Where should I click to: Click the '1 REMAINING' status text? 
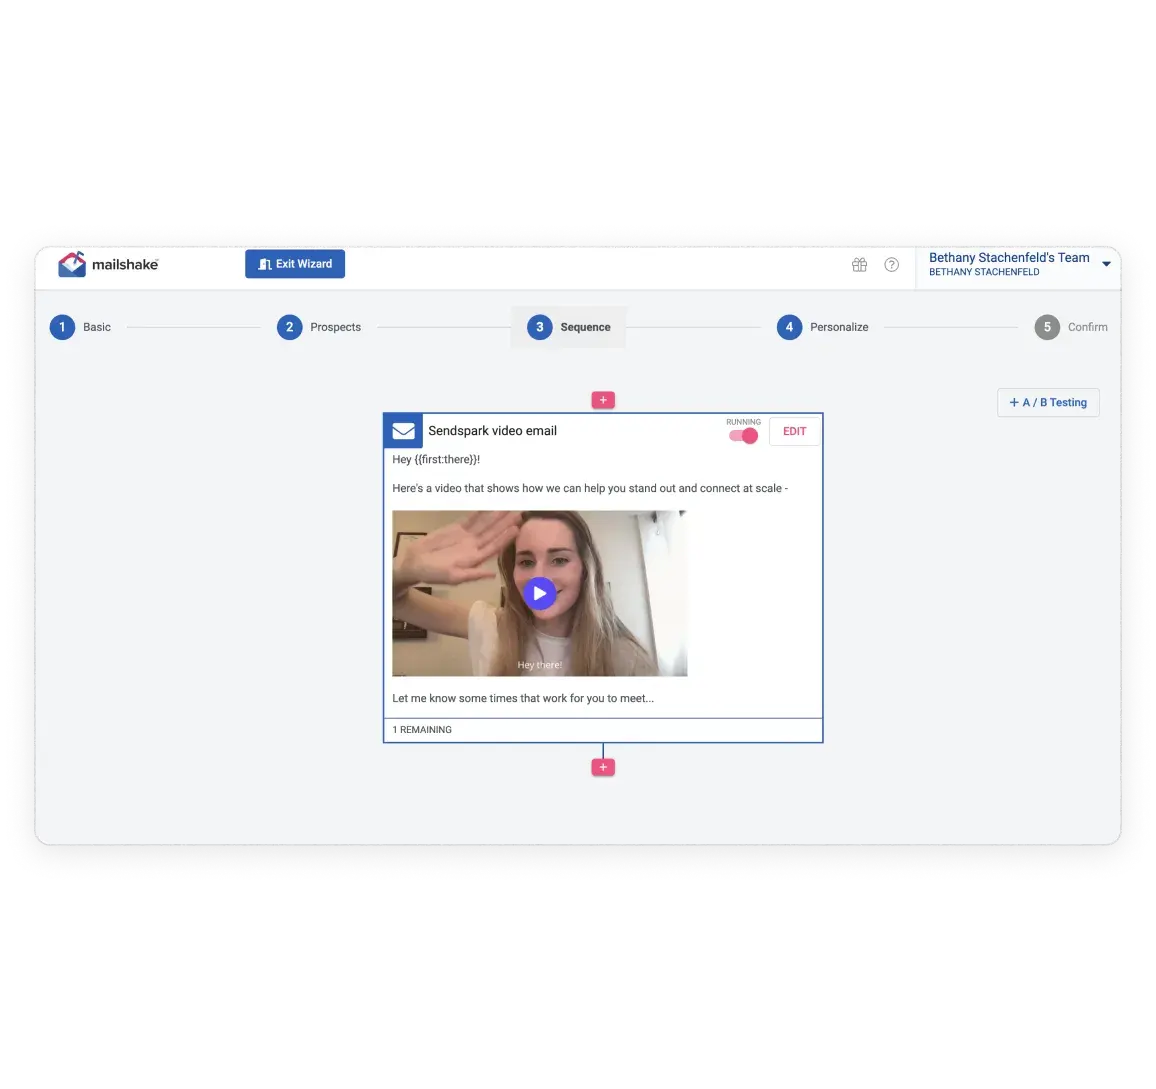[x=422, y=730]
